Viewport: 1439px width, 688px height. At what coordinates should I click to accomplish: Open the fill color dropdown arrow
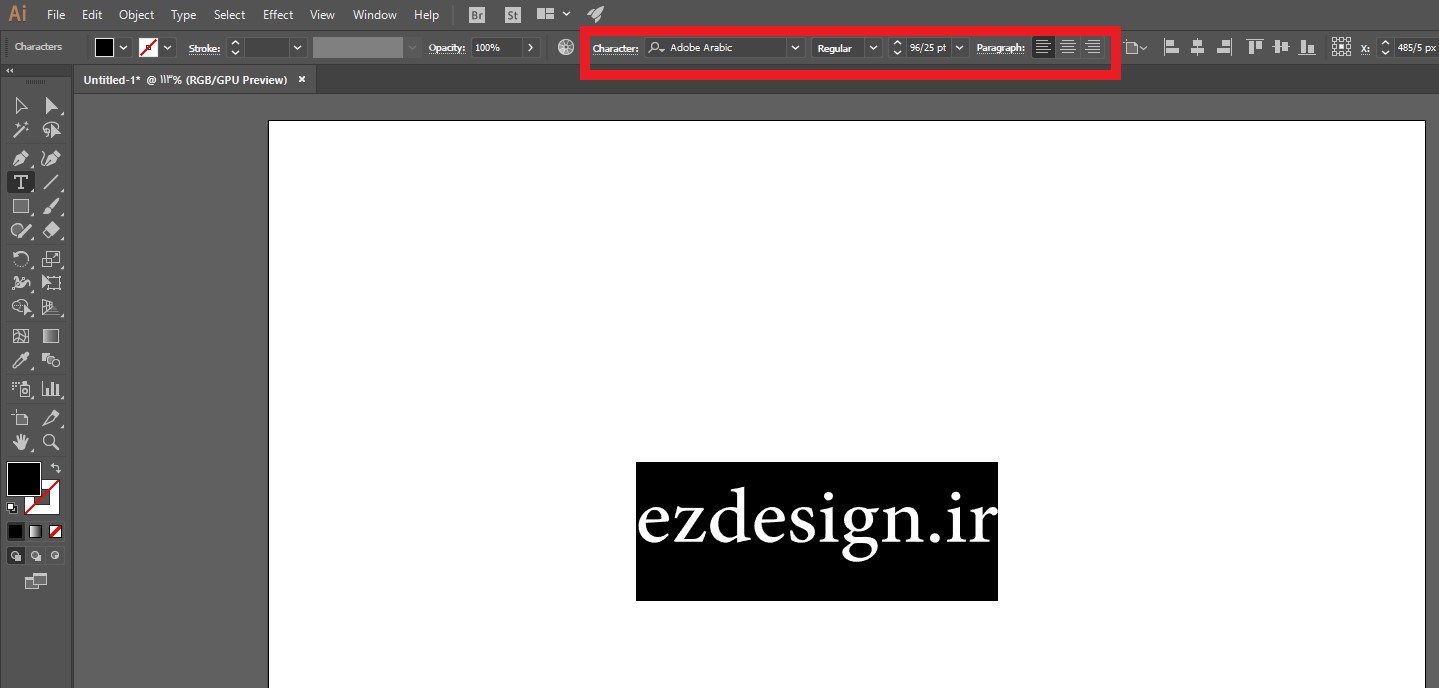tap(124, 47)
